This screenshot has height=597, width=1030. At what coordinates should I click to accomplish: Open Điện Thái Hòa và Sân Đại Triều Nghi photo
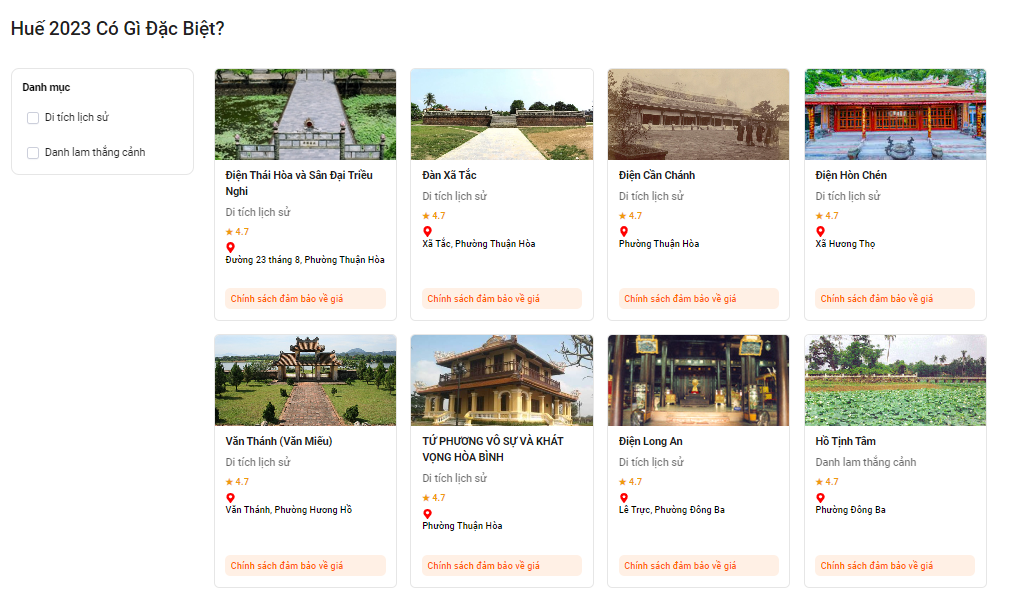point(305,114)
